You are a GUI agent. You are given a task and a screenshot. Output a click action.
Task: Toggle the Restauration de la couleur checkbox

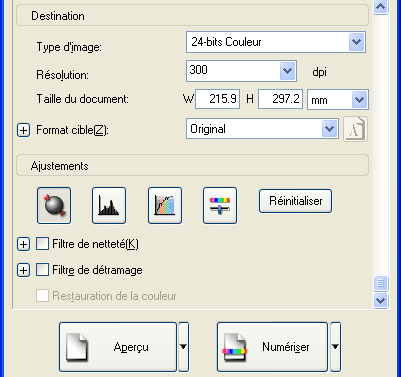[42, 296]
